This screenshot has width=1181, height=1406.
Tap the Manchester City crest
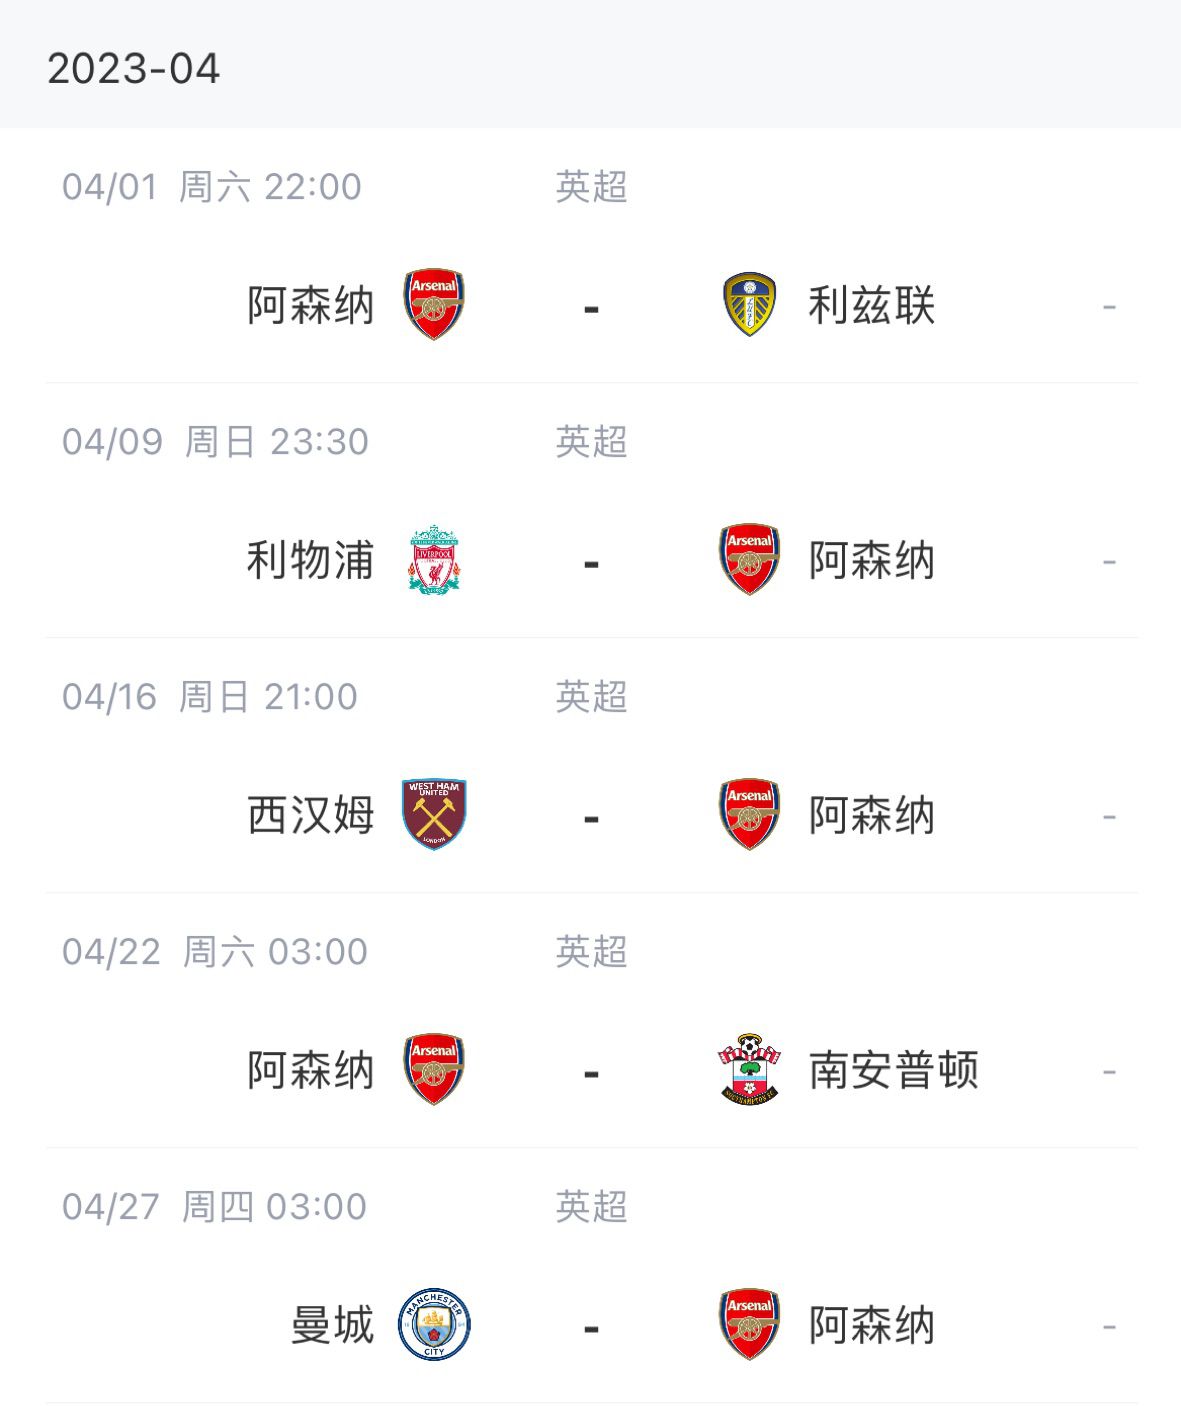[x=434, y=1325]
